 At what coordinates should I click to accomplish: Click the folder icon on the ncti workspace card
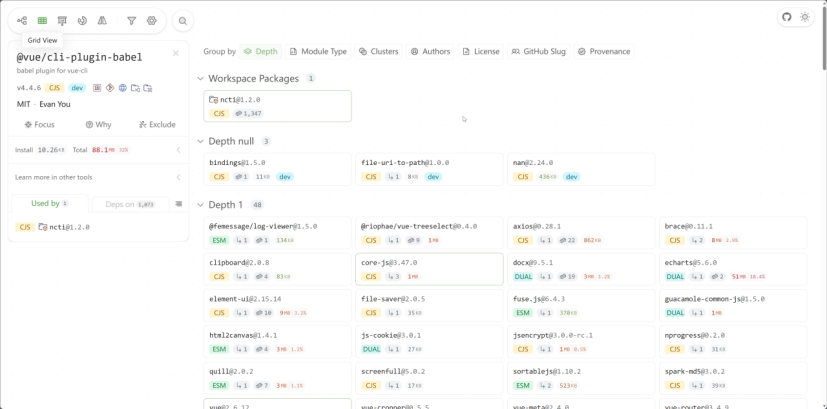[214, 99]
